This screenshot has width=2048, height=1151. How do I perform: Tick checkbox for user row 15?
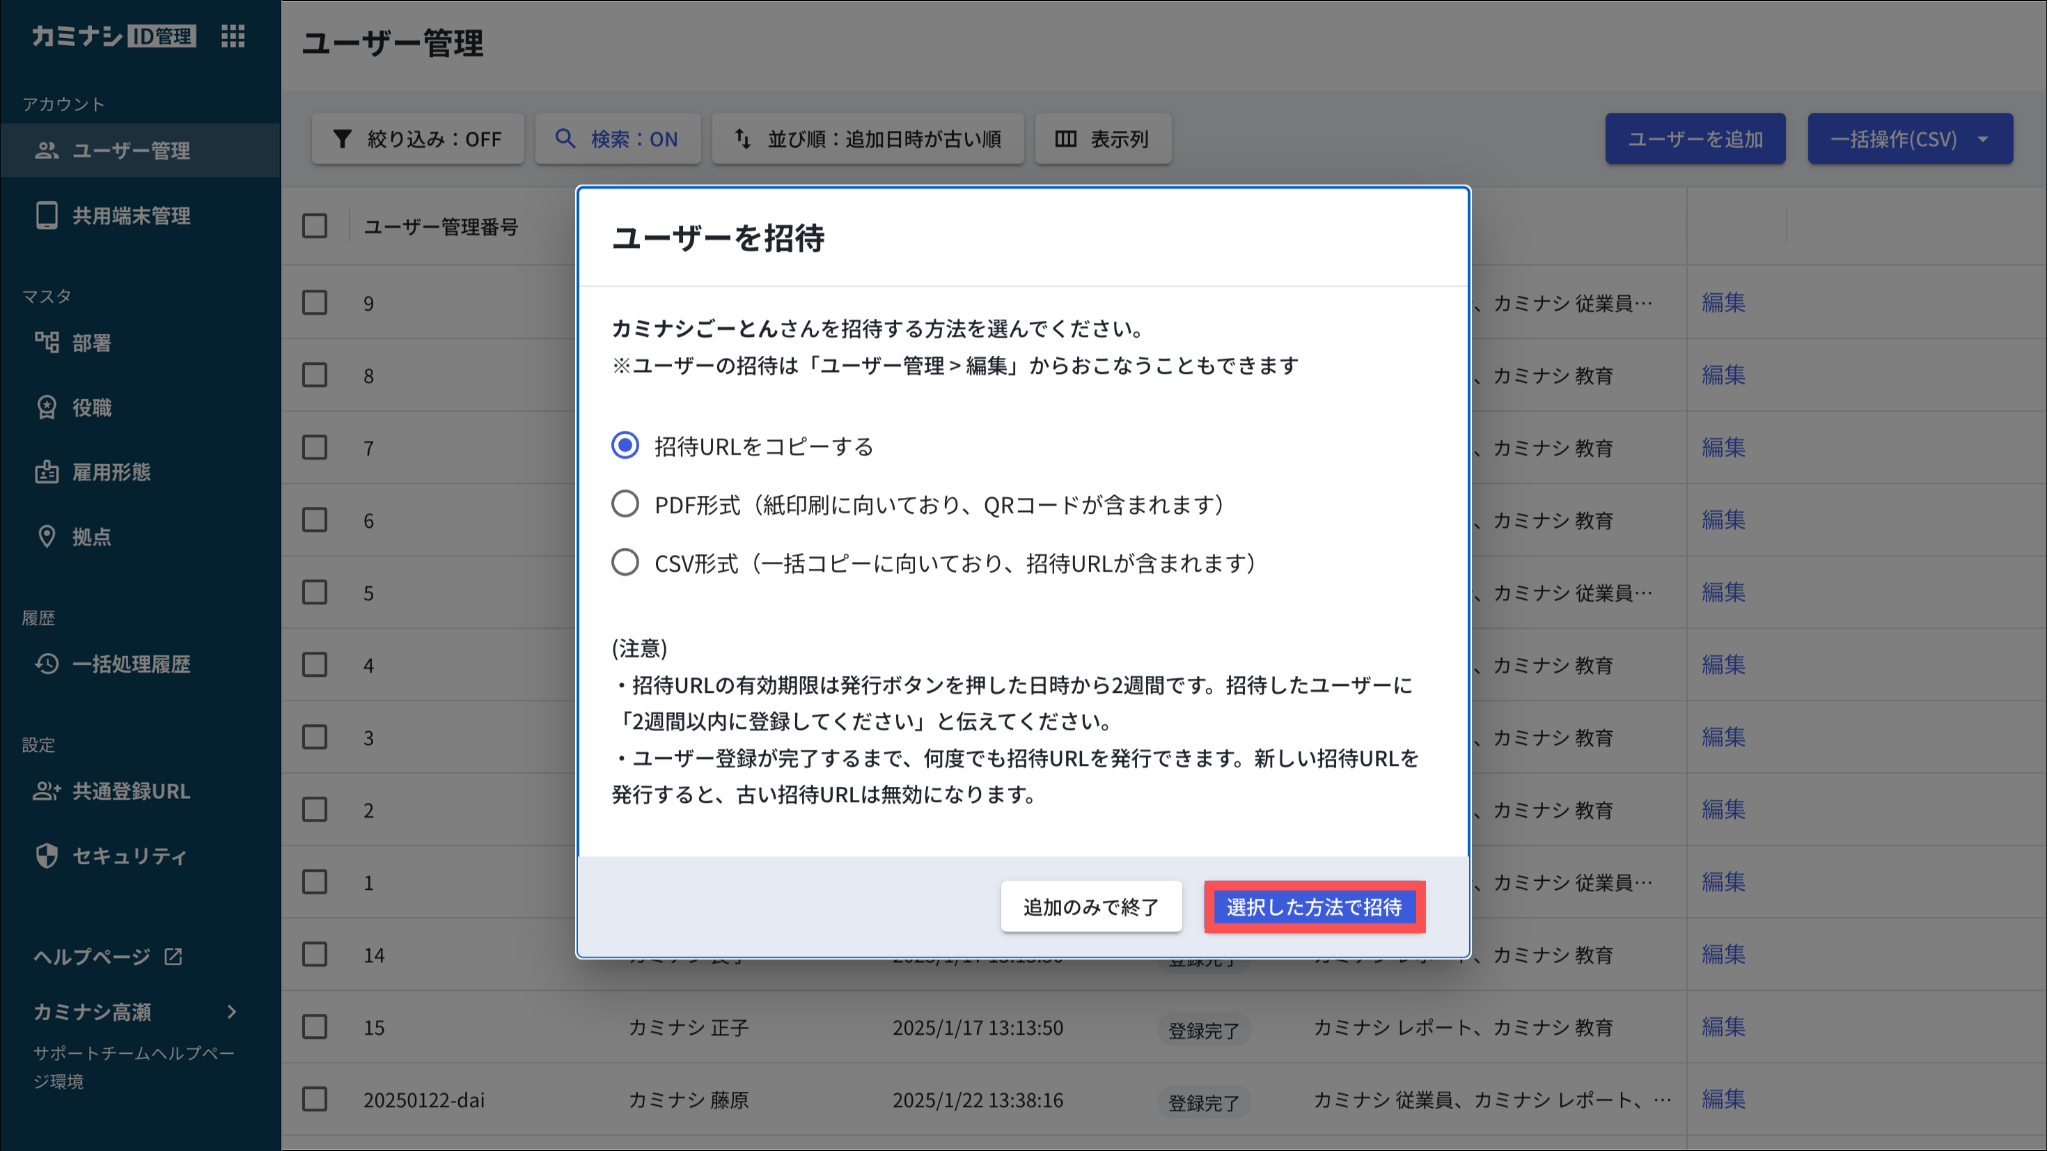point(315,1027)
